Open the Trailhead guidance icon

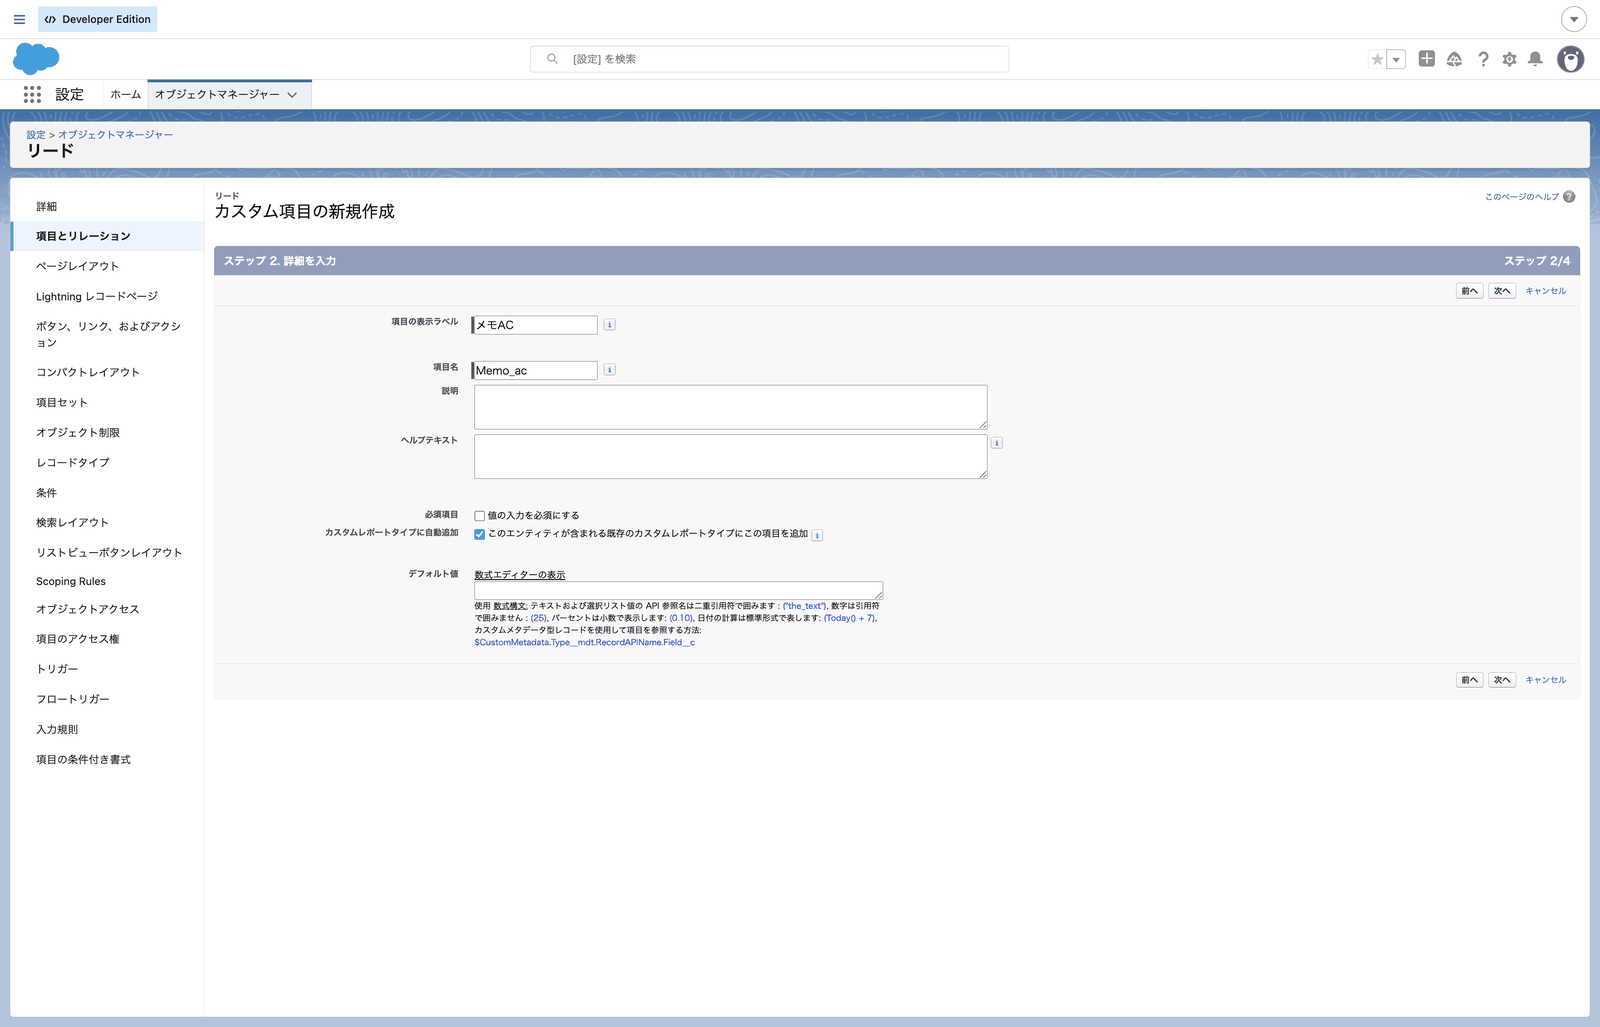(x=1454, y=59)
